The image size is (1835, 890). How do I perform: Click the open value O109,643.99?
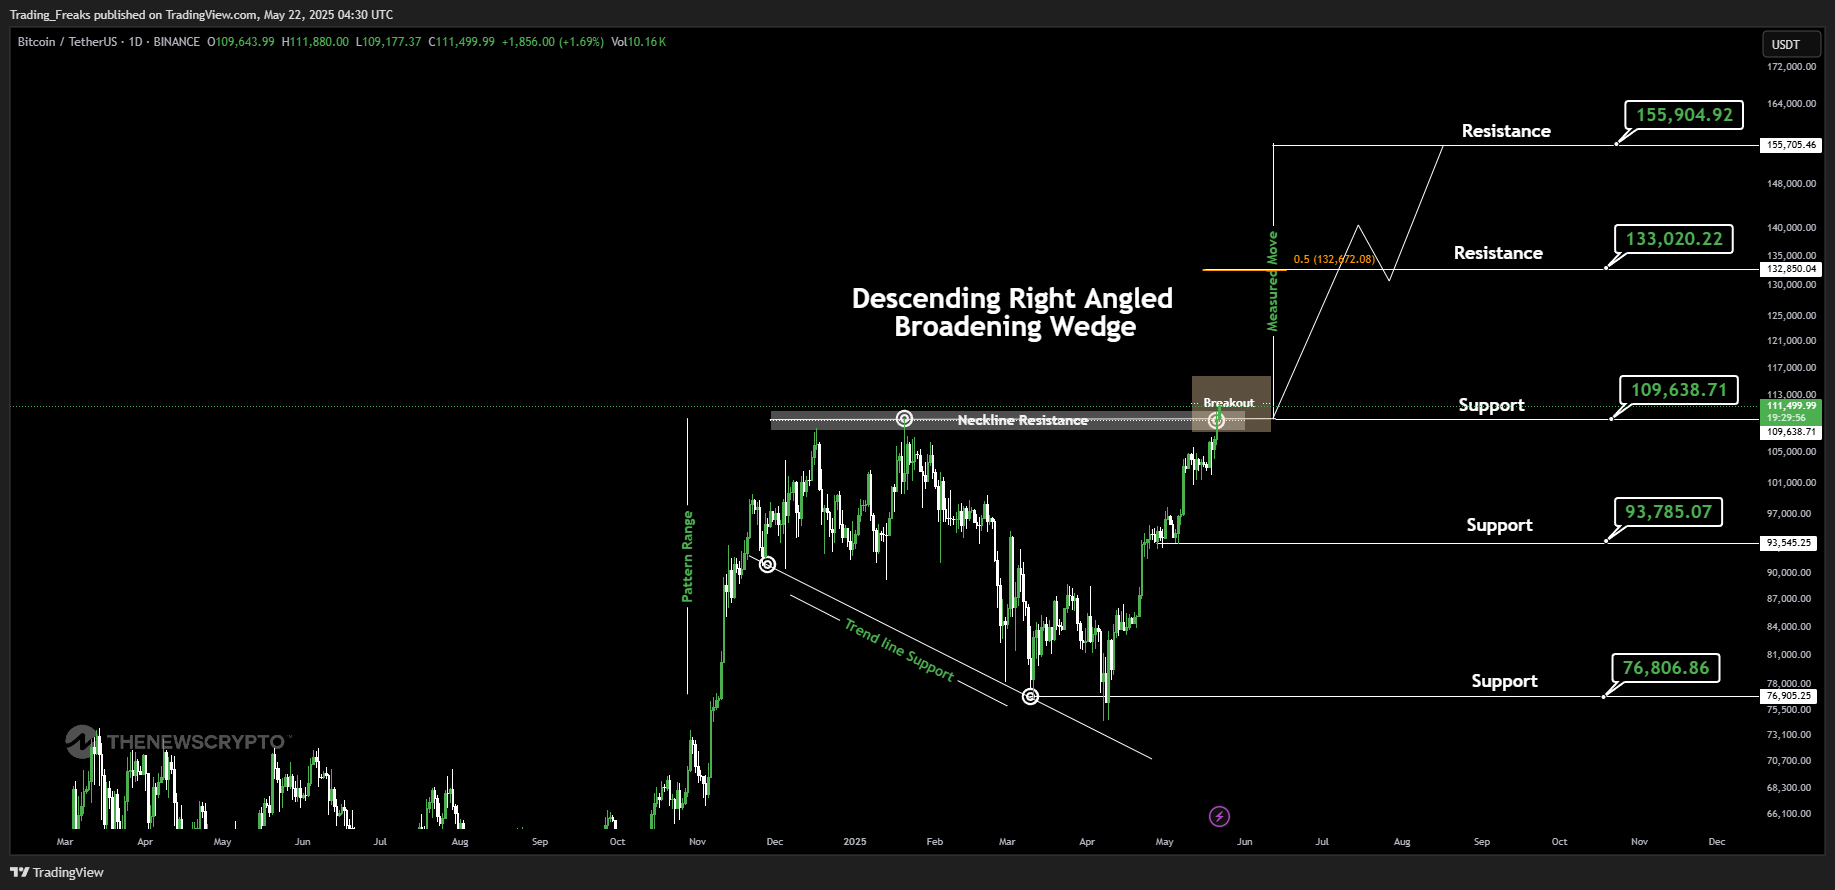click(x=241, y=42)
